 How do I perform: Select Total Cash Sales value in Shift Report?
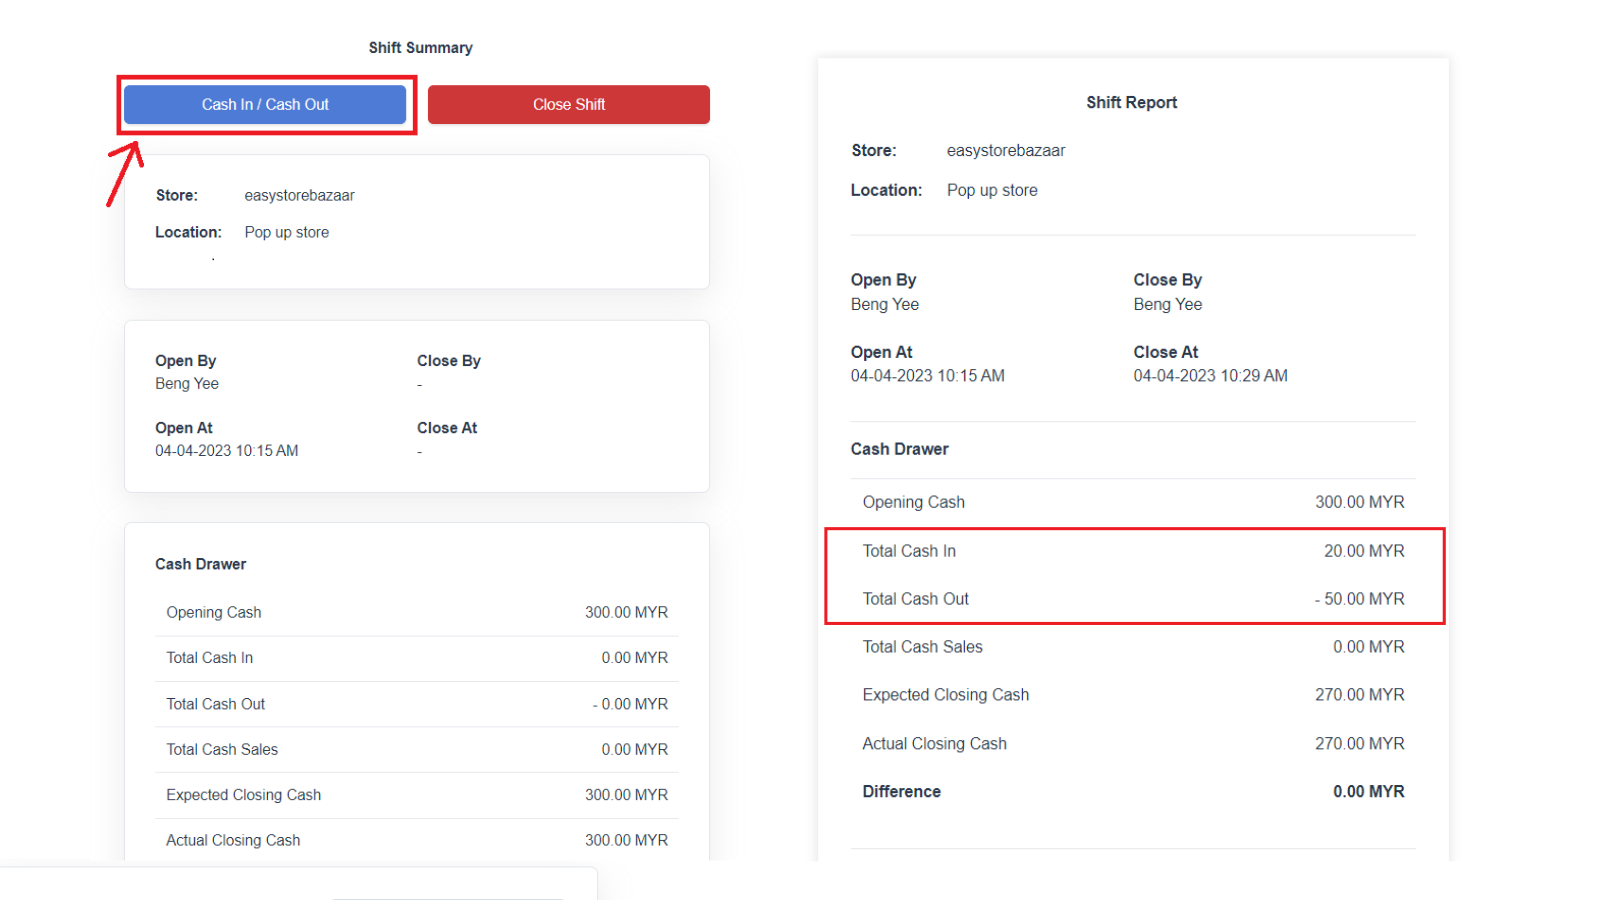pos(1369,647)
